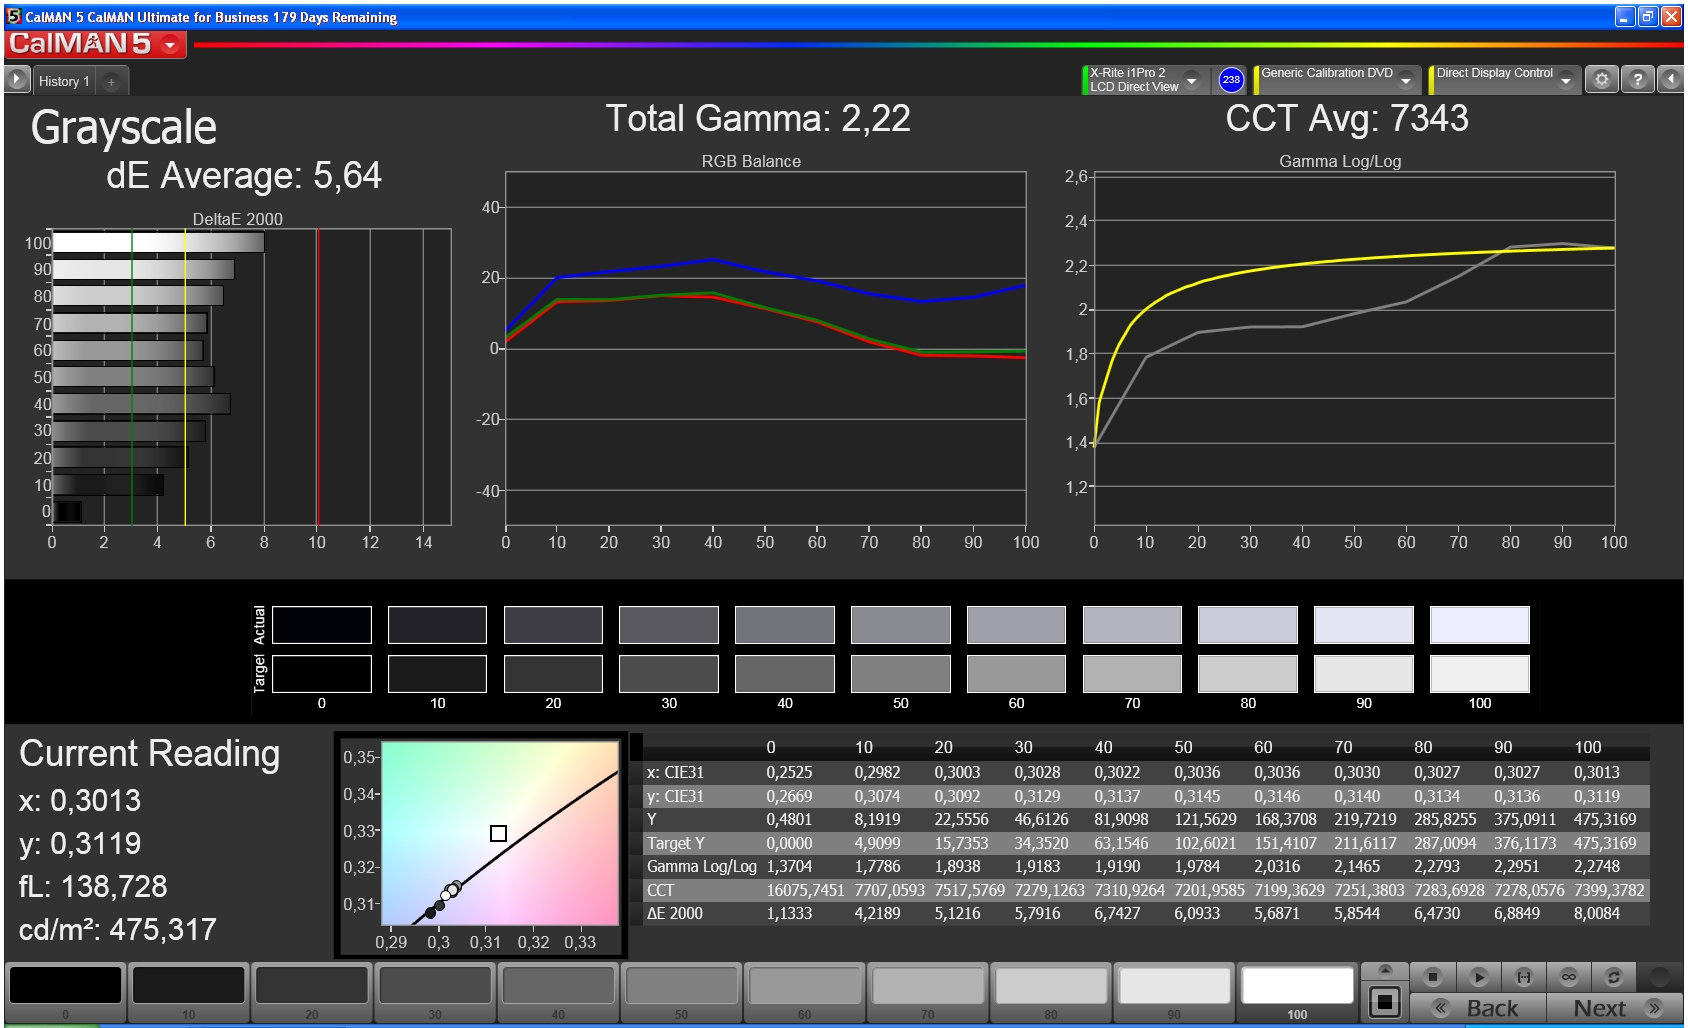Click the single read bracket icon

[1524, 976]
